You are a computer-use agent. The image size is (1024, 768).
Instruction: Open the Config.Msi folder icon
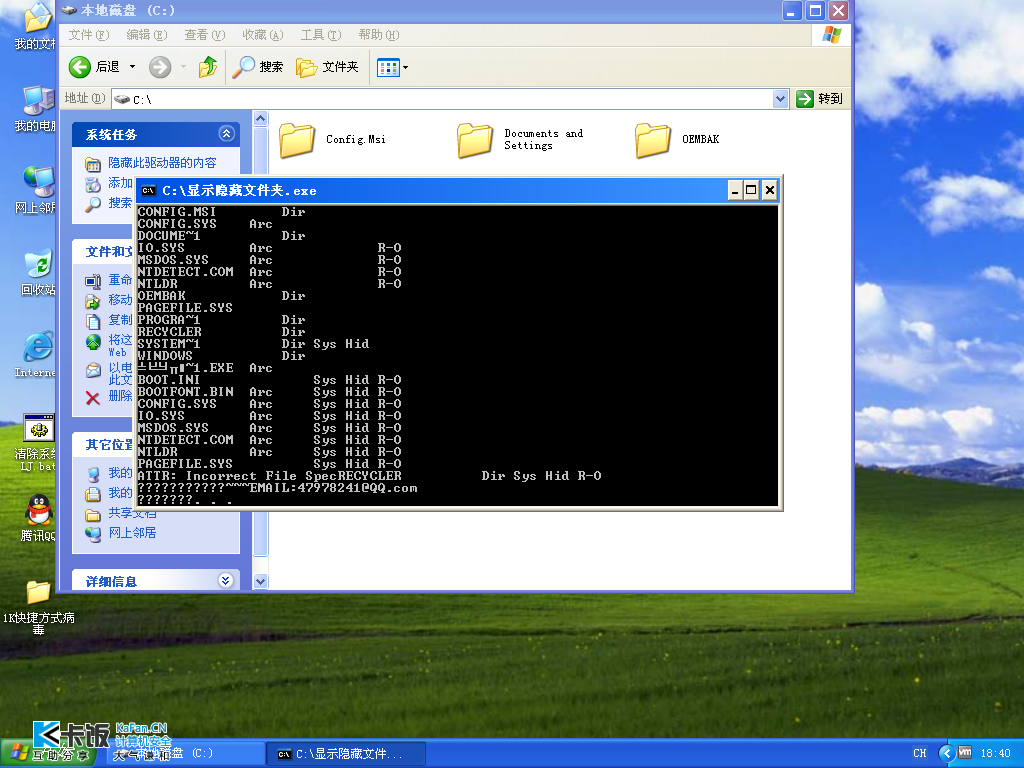(x=297, y=140)
